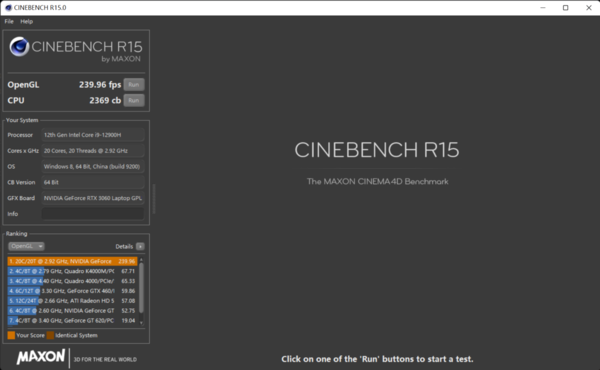Image resolution: width=600 pixels, height=370 pixels.
Task: Click the OpenGL 239.96 fps score
Action: (100, 85)
